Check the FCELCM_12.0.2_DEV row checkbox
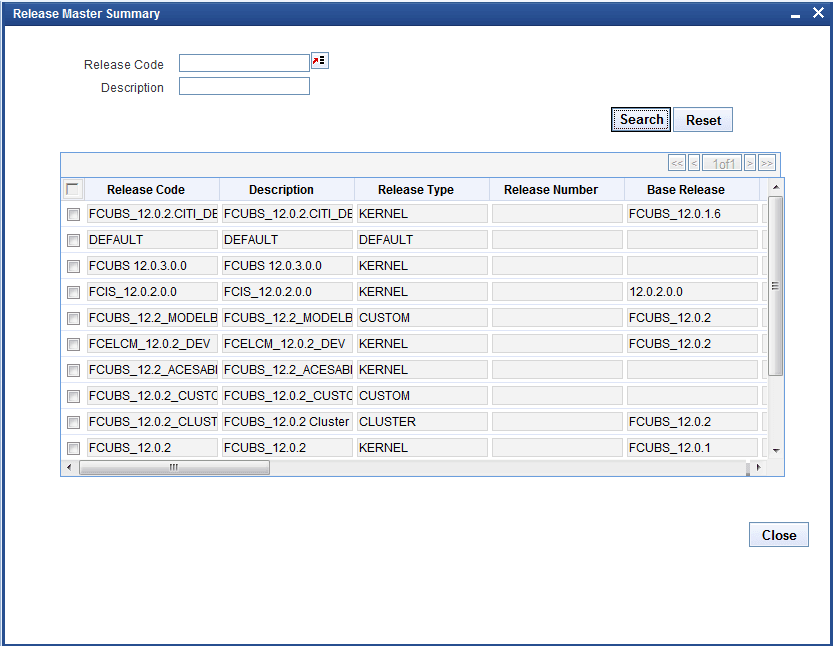The width and height of the screenshot is (833, 646). (73, 344)
